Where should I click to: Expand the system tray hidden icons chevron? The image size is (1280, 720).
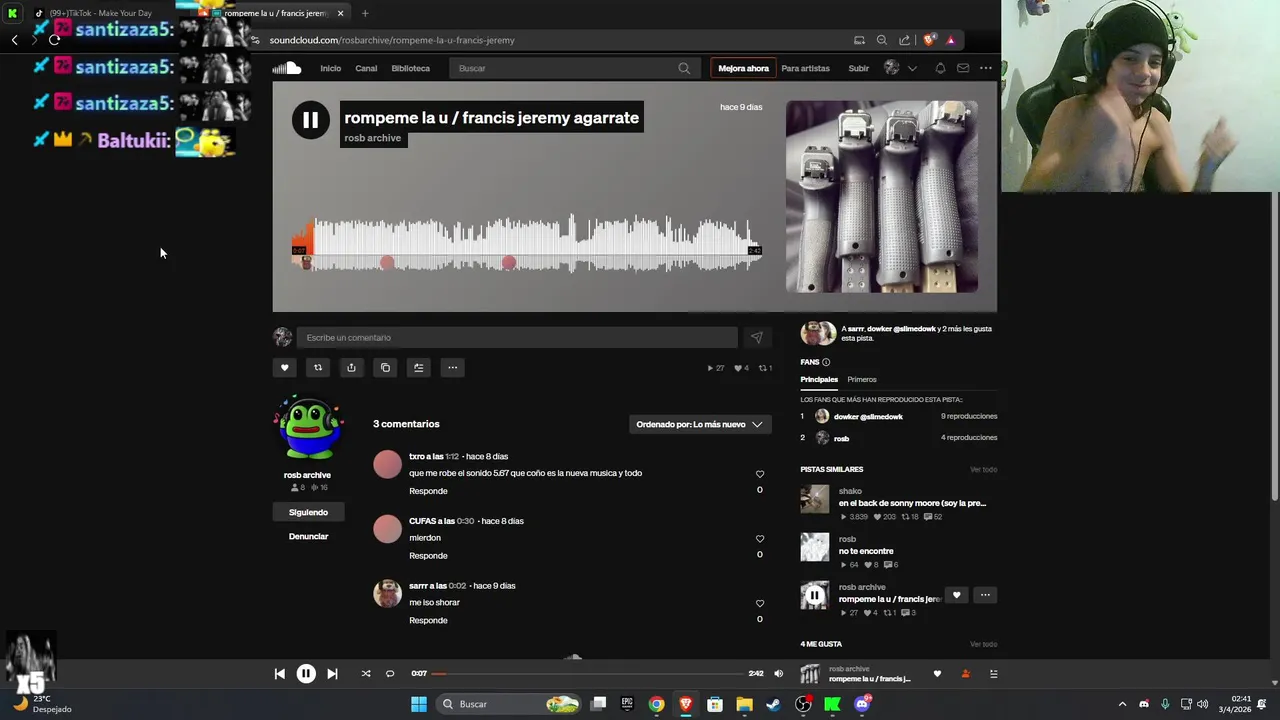click(1122, 704)
